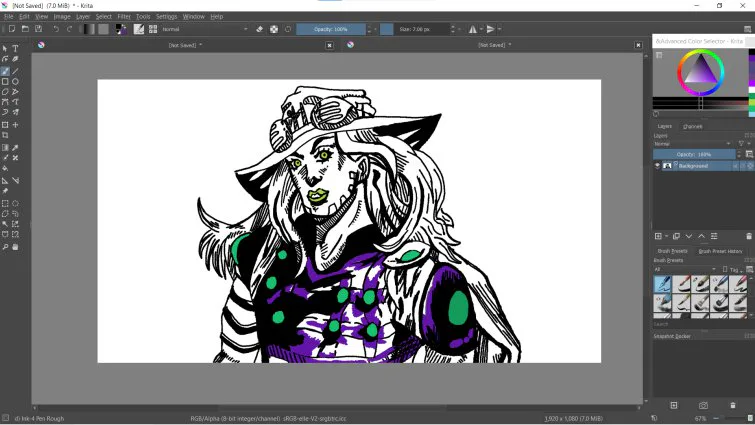Select the Move tool
Screen dimensions: 755x425
15,125
